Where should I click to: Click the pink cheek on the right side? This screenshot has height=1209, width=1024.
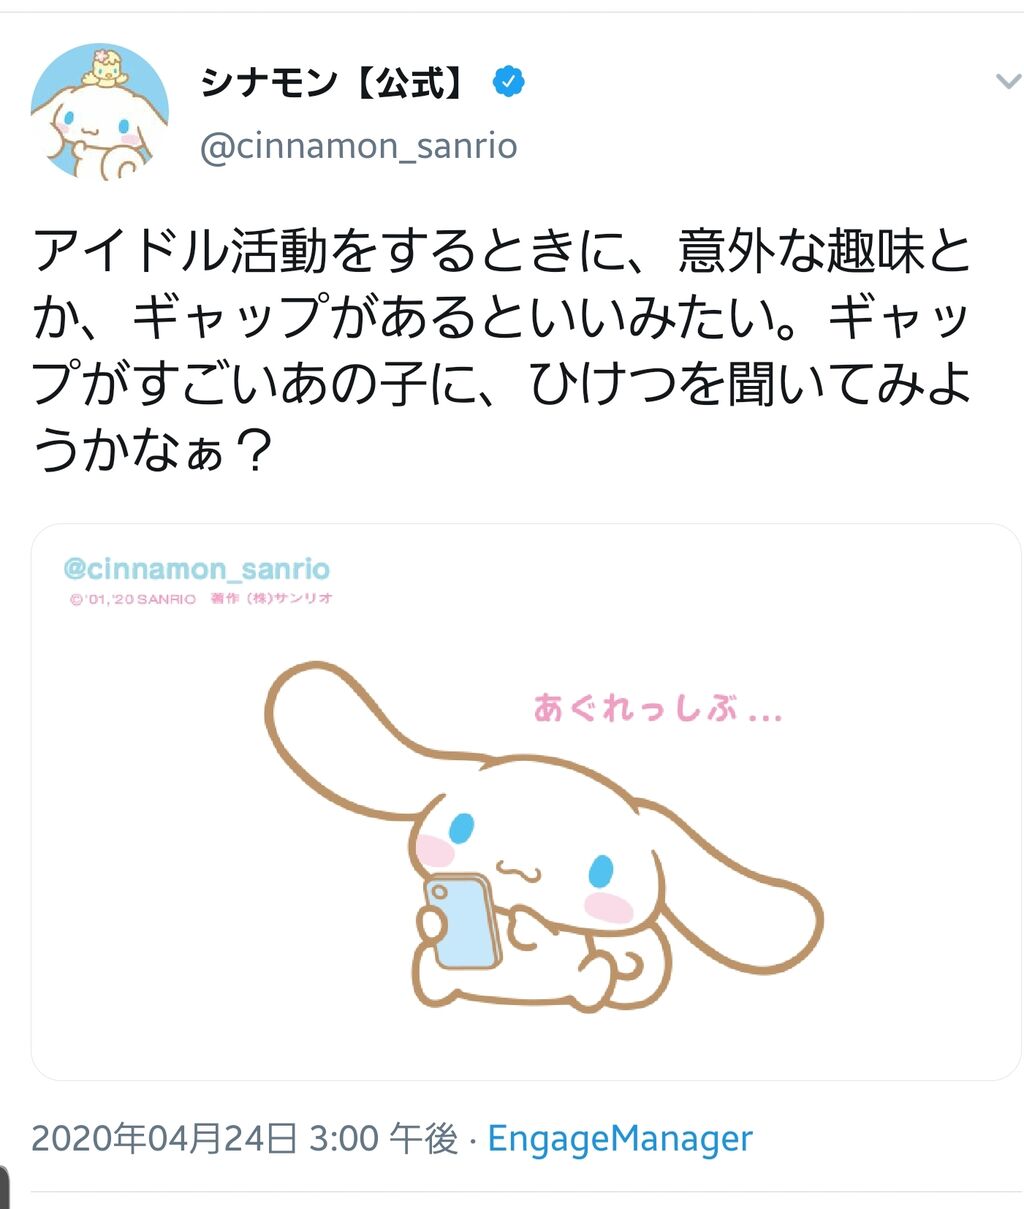[x=608, y=908]
